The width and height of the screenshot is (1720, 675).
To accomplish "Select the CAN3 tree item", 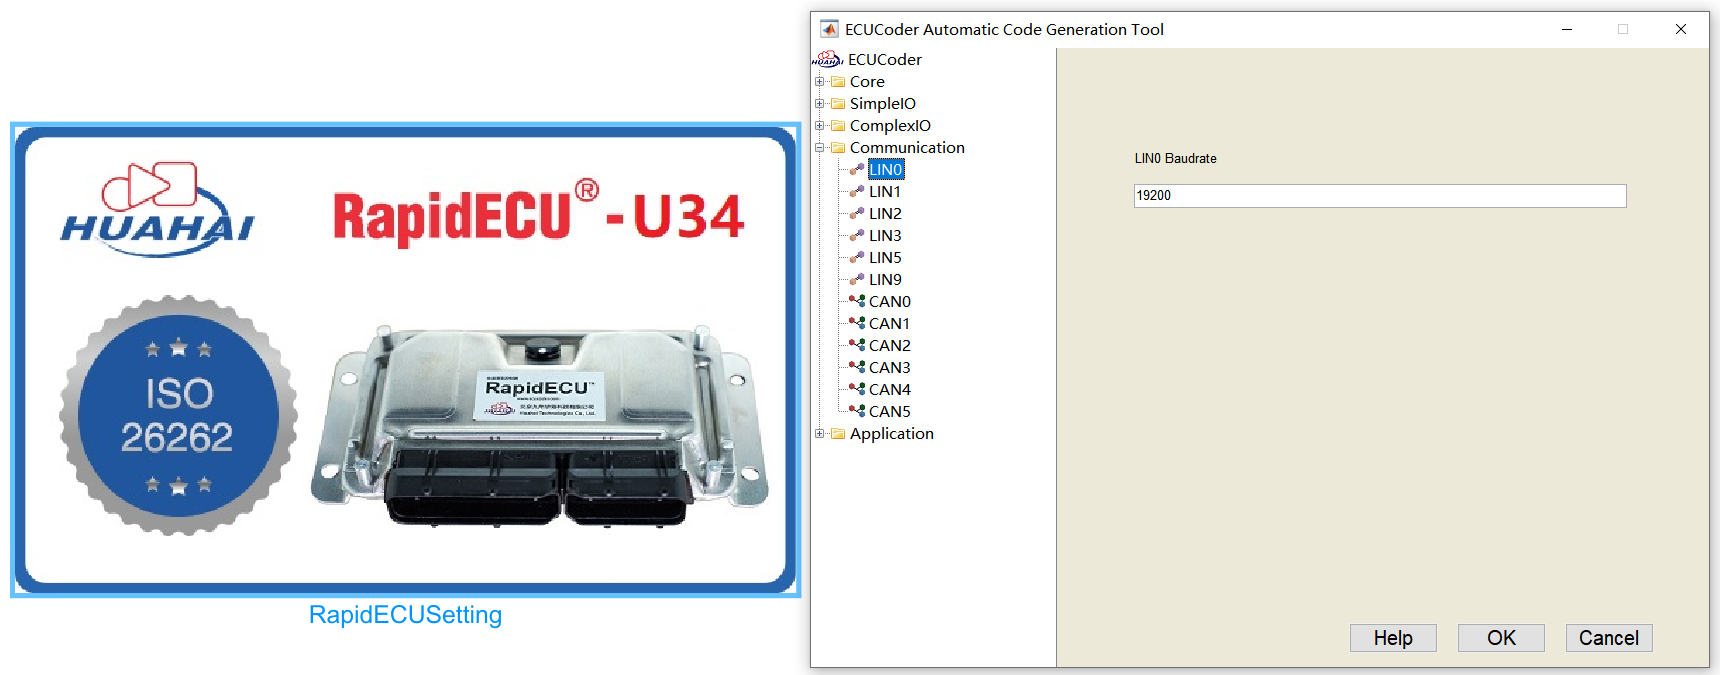I will point(890,367).
